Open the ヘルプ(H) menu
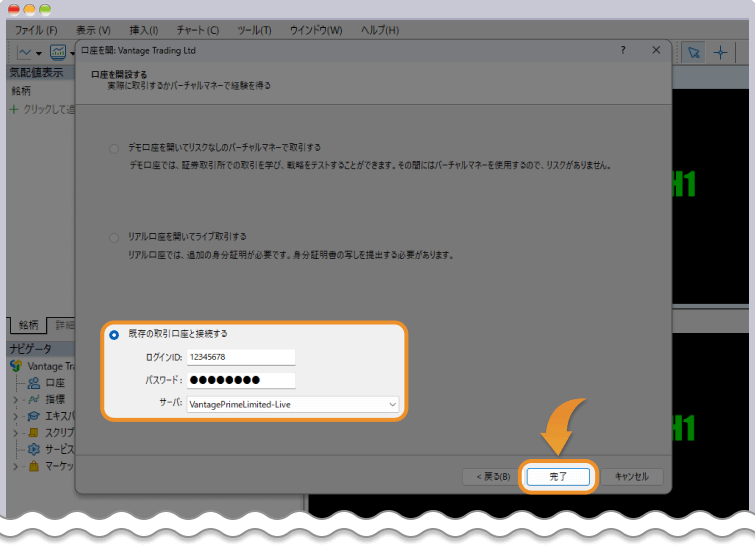 pos(380,30)
